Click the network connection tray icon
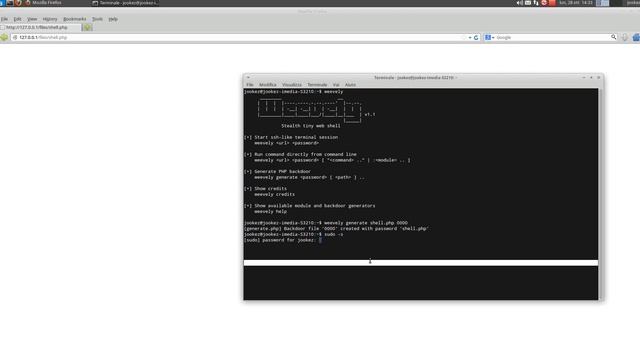The image size is (640, 360). coord(536,3)
